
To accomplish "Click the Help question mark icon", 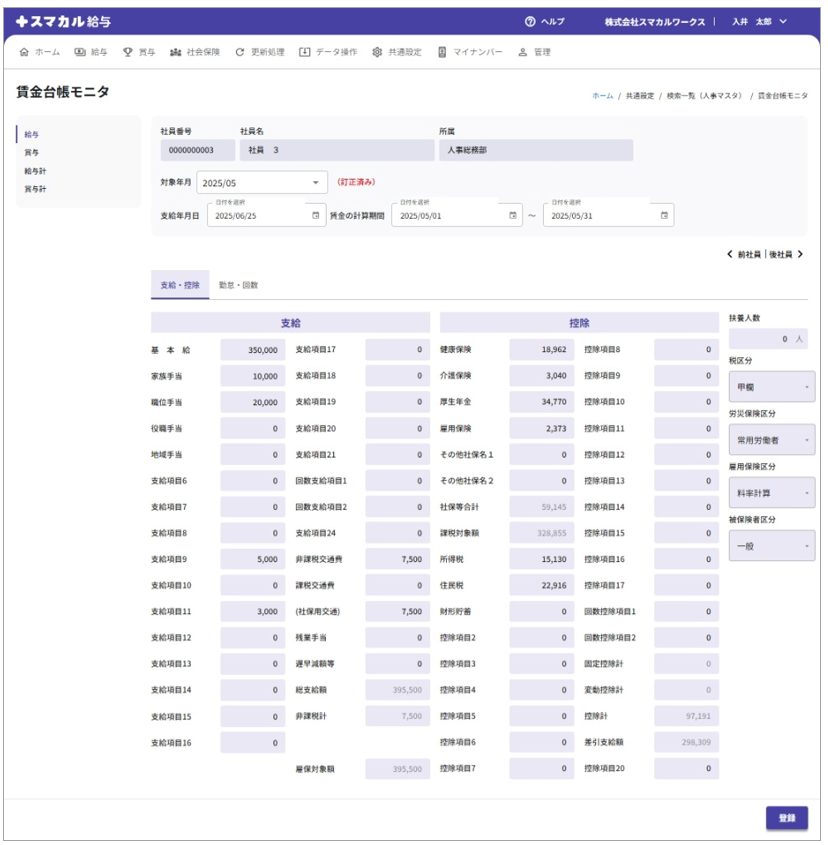I will coord(530,22).
